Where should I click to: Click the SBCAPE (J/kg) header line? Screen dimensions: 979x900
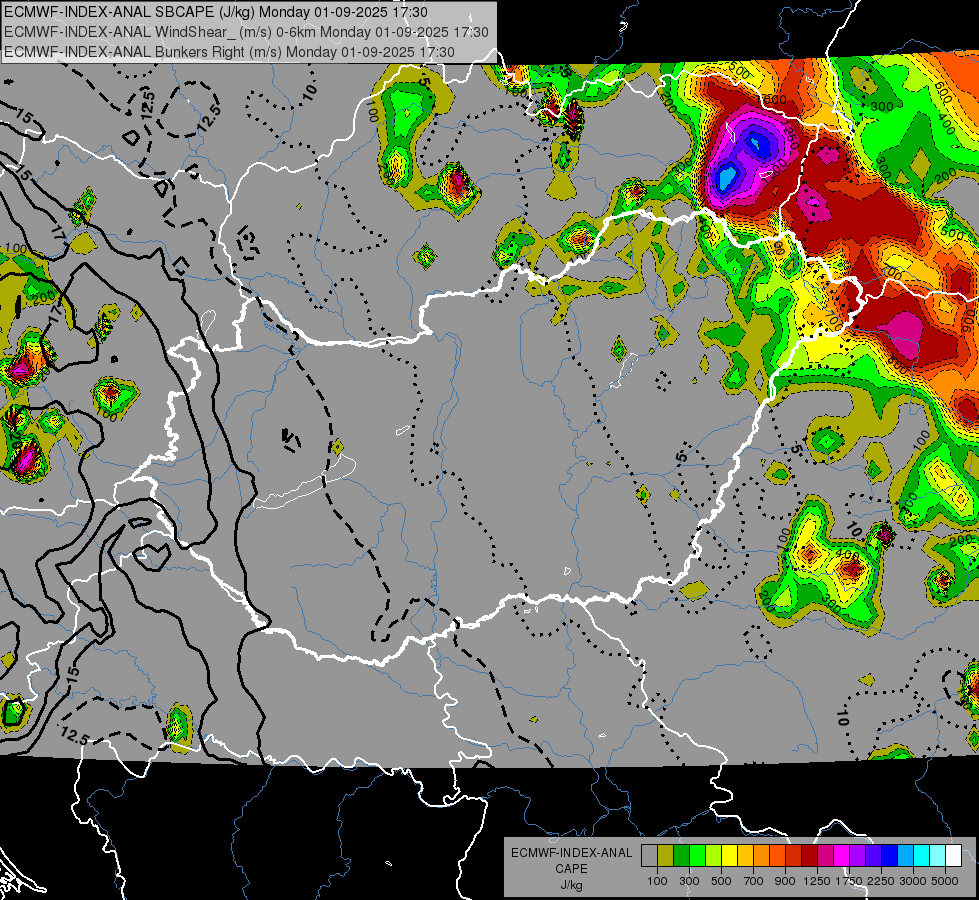coord(216,12)
